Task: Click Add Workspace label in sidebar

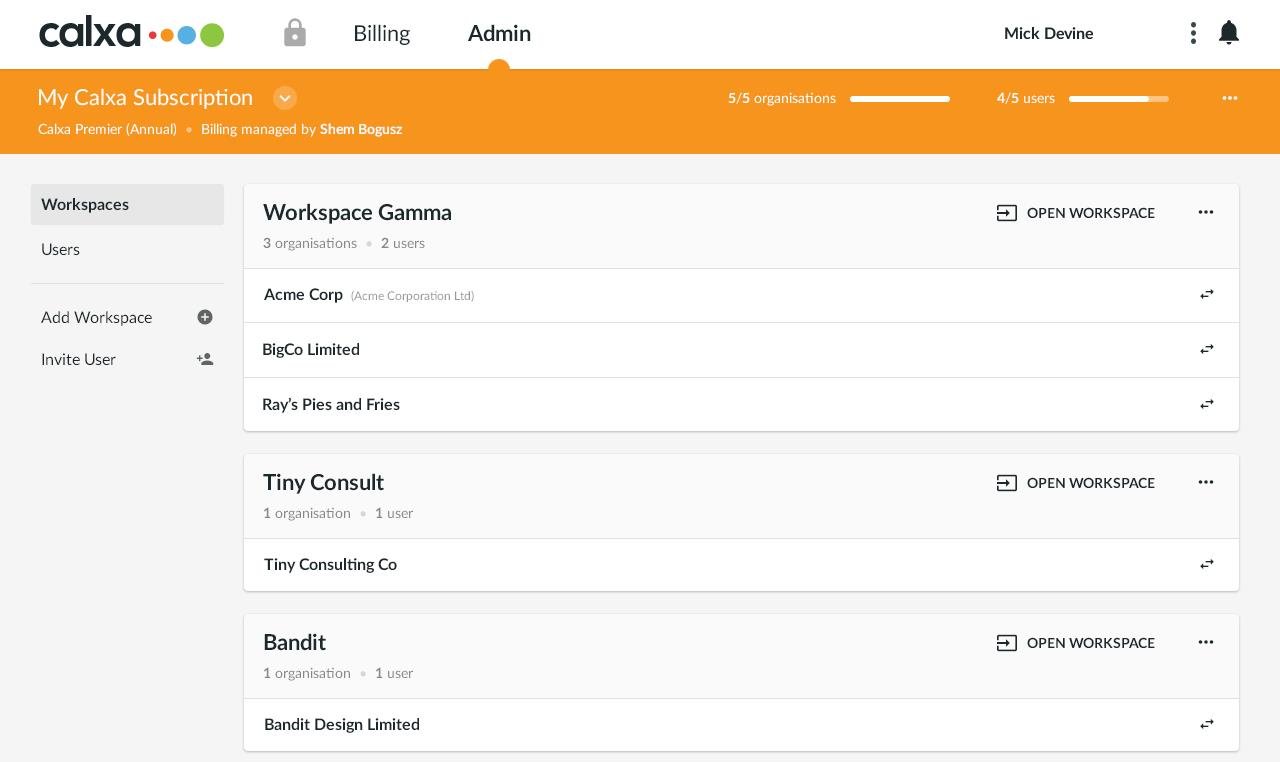Action: click(97, 317)
